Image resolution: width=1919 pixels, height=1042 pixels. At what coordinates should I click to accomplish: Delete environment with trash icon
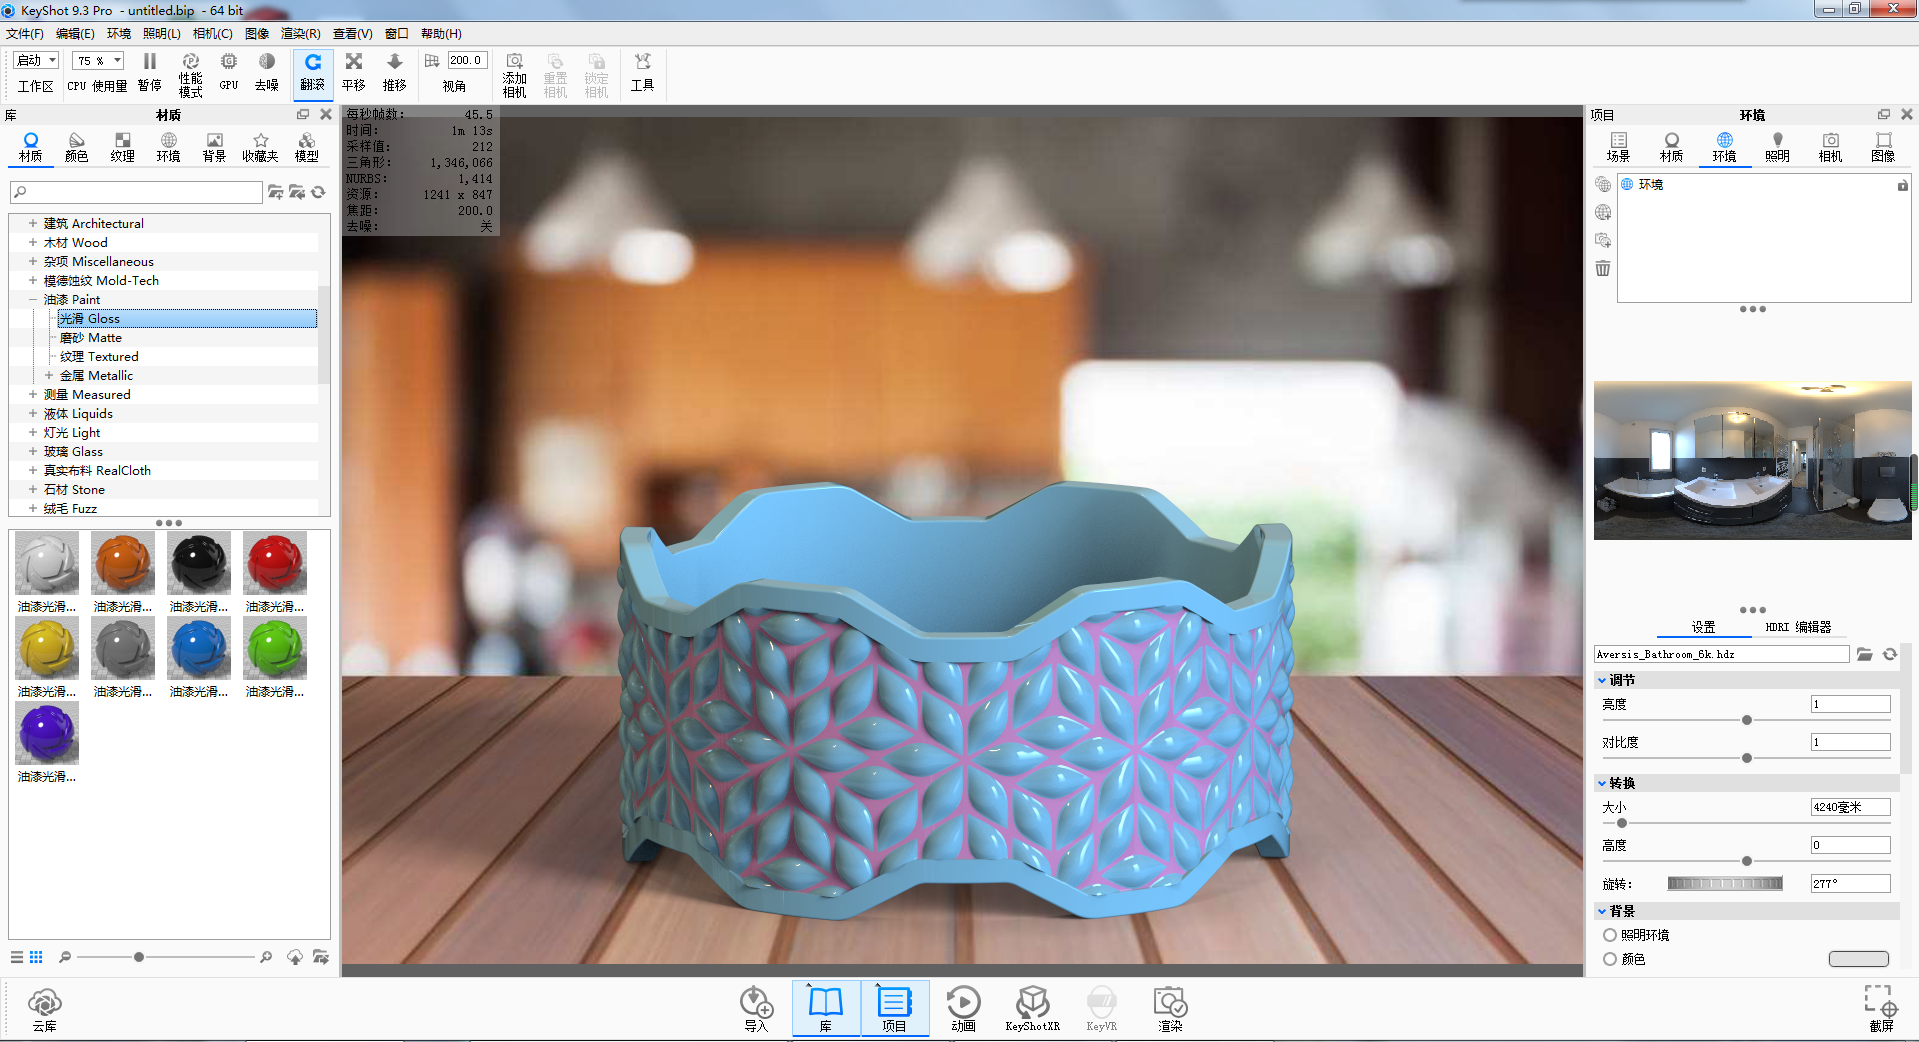[x=1603, y=268]
